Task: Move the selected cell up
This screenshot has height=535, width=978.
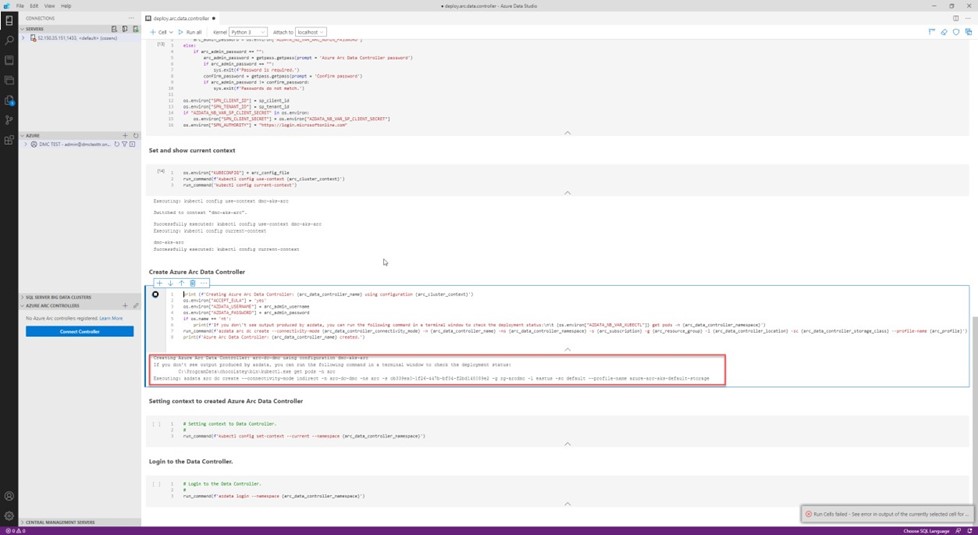Action: tap(182, 283)
